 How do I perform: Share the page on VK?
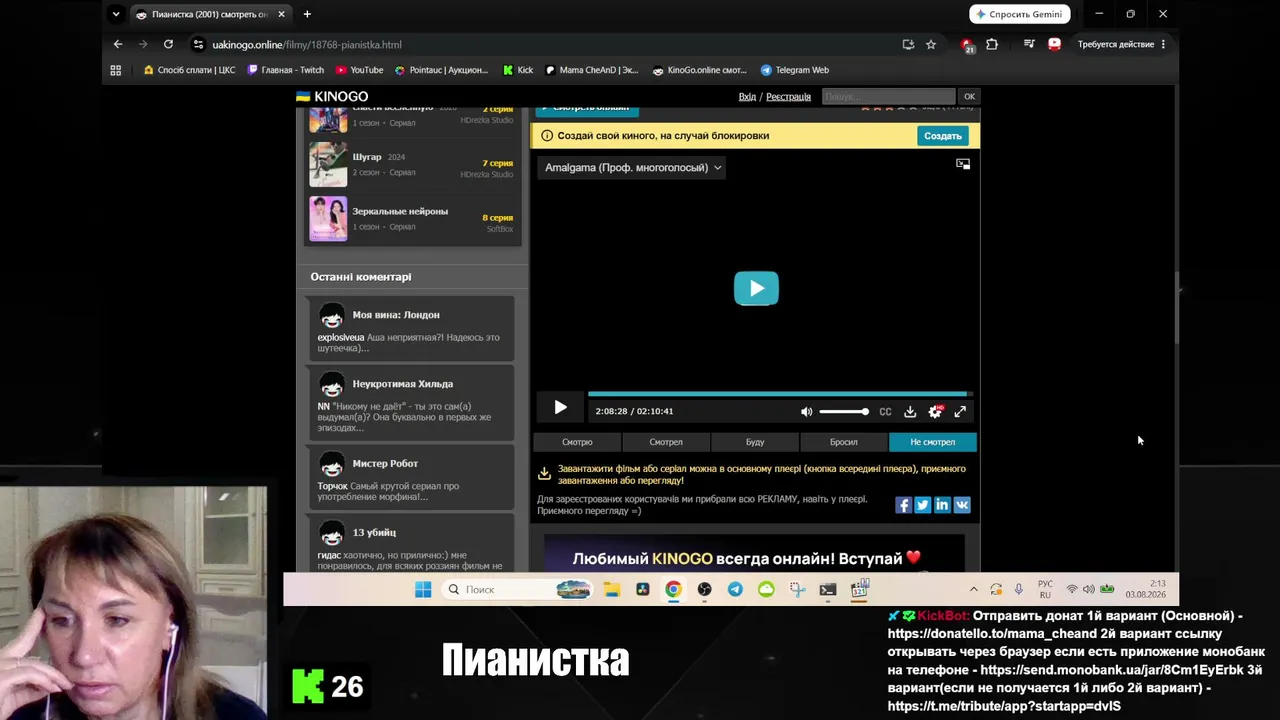coord(962,505)
